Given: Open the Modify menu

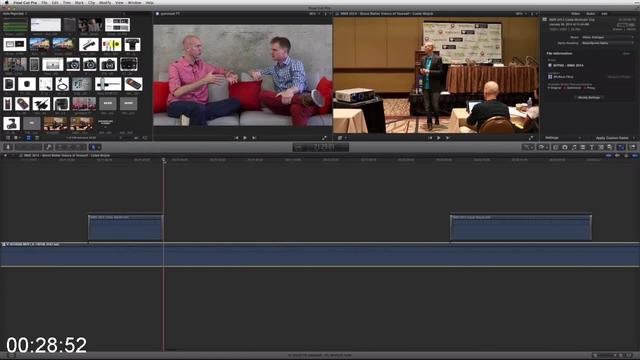Looking at the screenshot, I should (105, 2).
